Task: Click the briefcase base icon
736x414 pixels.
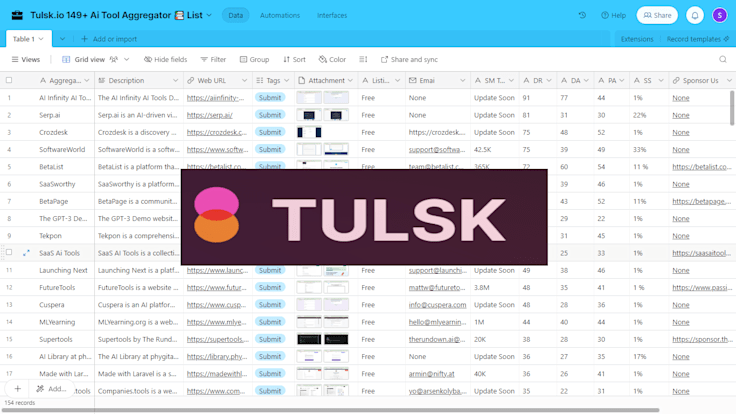Action: point(17,15)
